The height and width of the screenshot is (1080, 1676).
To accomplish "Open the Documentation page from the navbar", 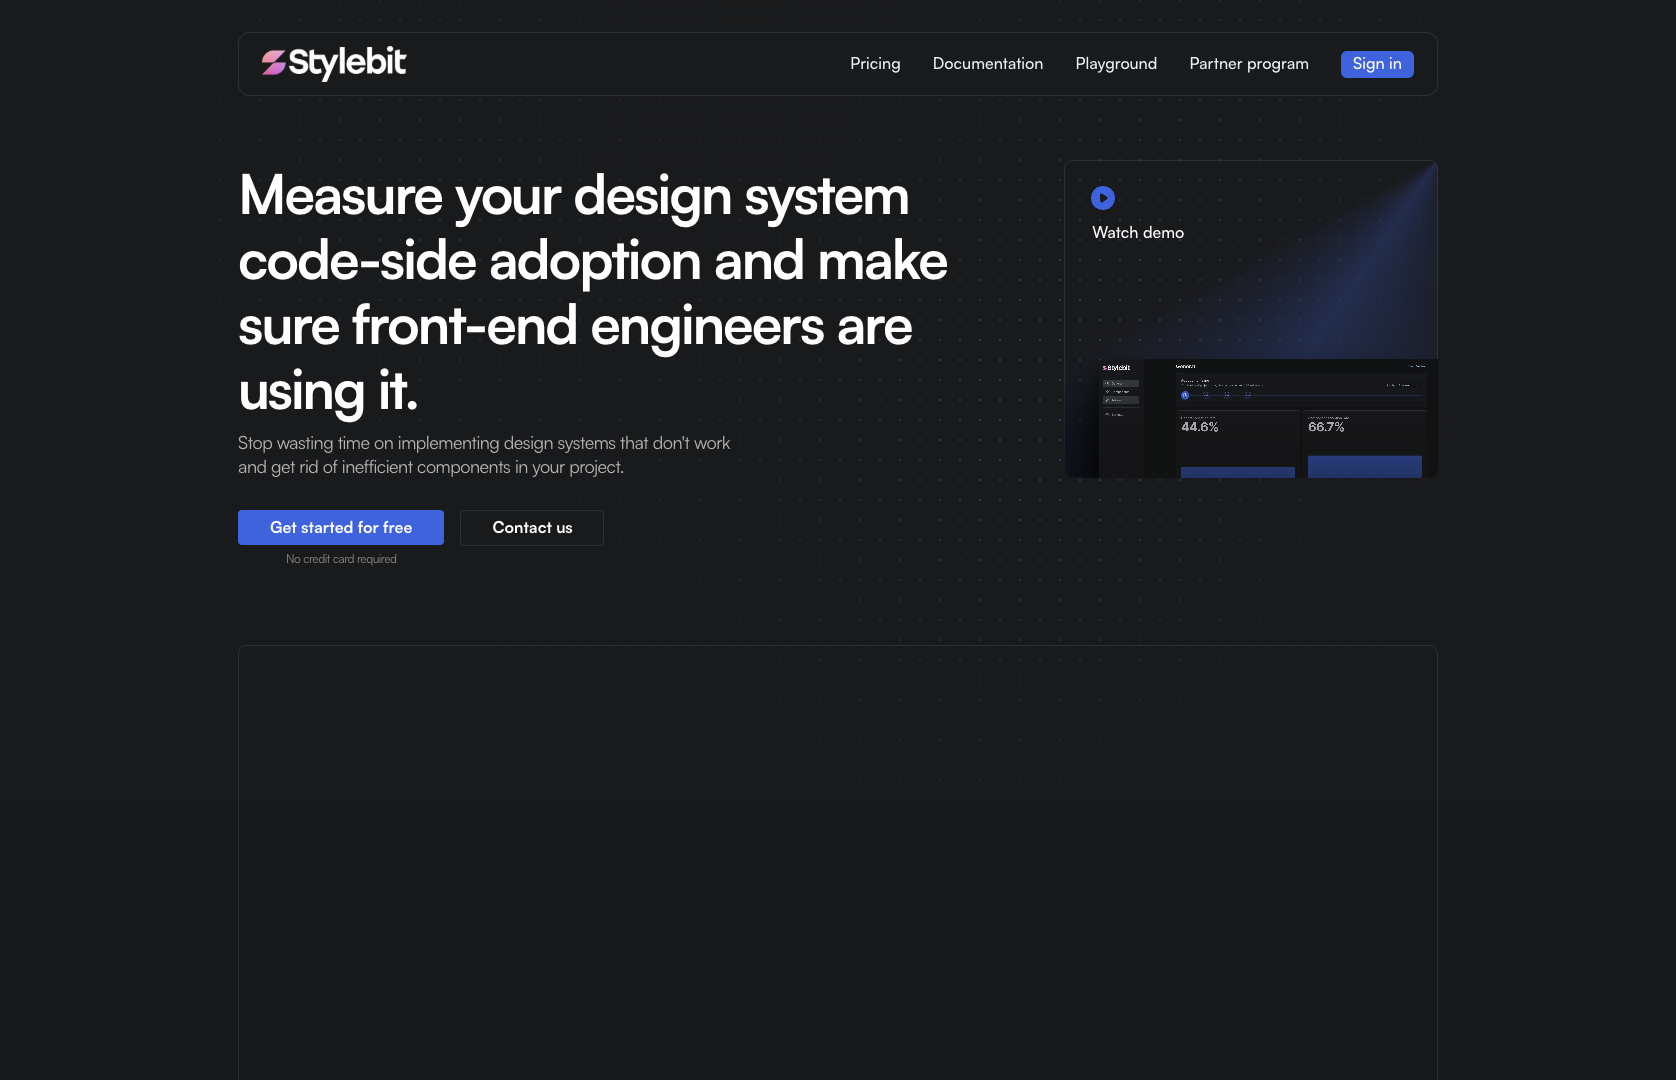I will pos(987,63).
